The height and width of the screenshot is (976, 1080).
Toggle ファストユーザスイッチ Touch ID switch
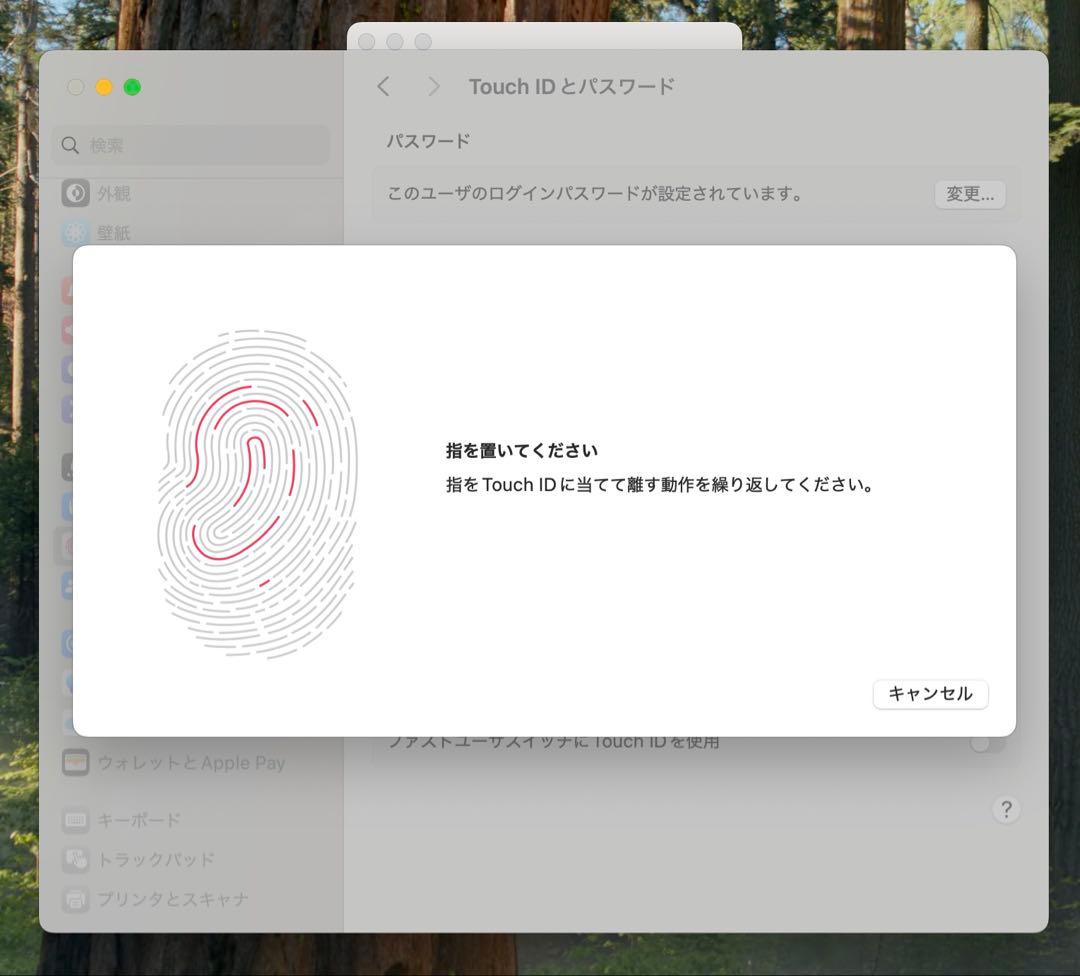pyautogui.click(x=986, y=743)
